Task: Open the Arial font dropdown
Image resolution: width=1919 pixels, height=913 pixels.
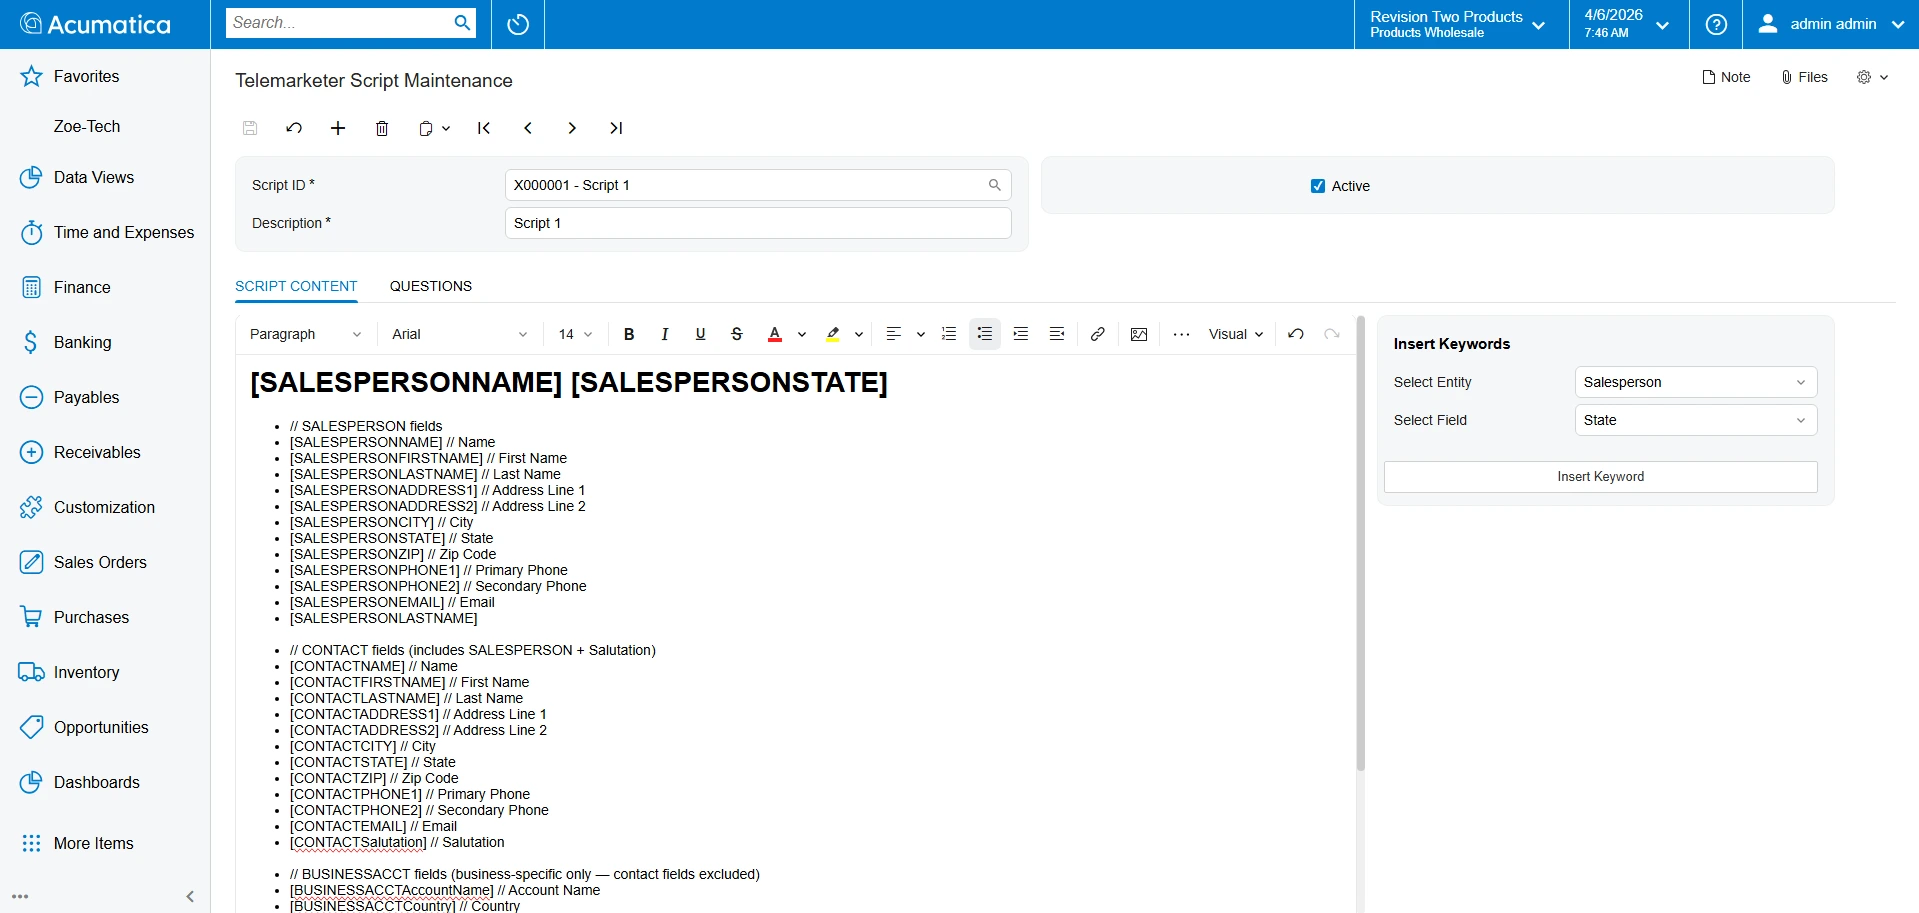Action: (459, 334)
